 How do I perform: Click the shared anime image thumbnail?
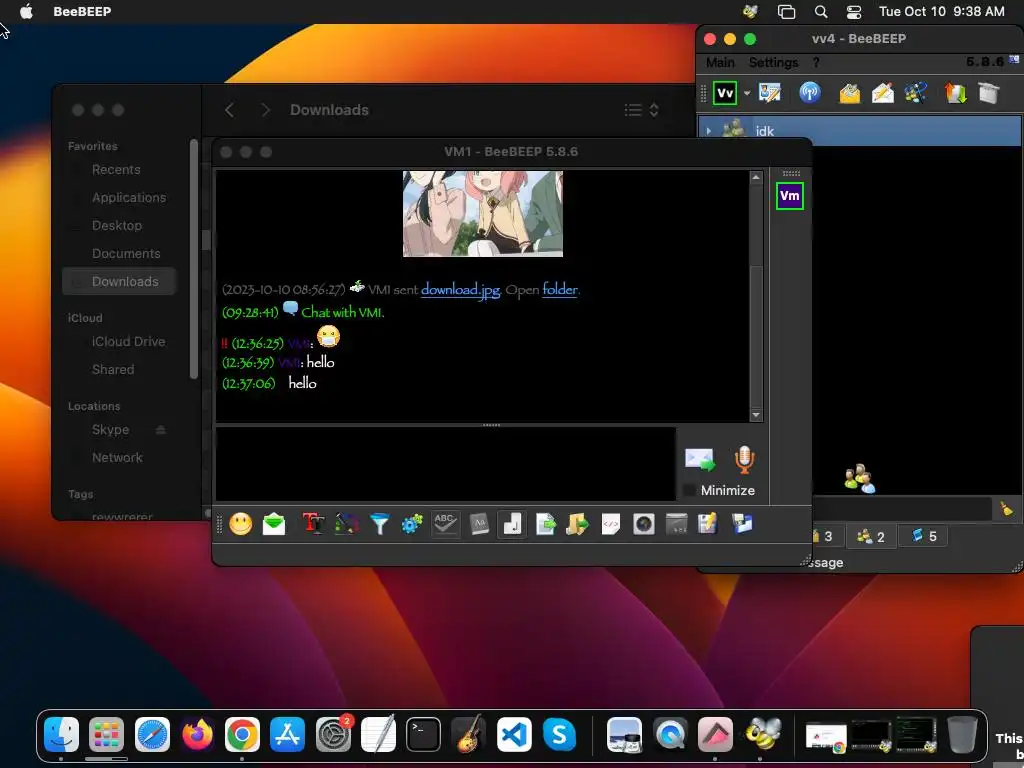[483, 214]
